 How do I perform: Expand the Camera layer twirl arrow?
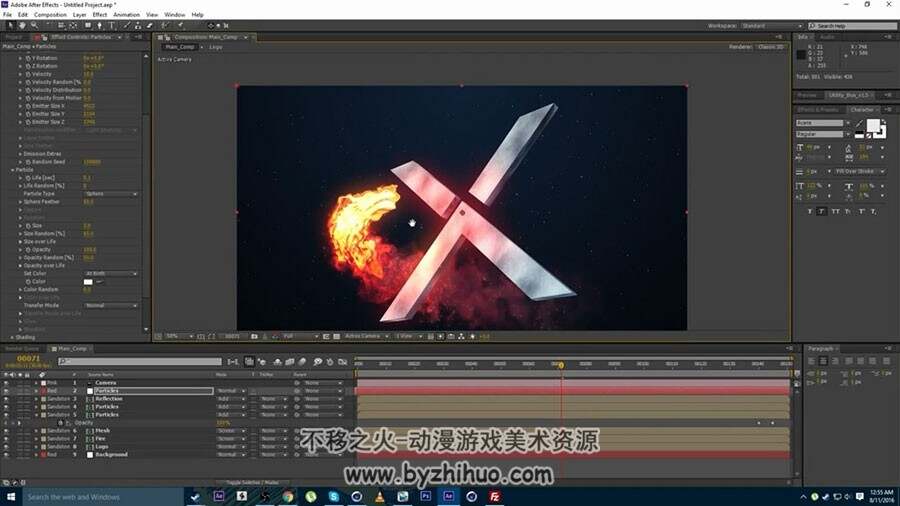36,383
